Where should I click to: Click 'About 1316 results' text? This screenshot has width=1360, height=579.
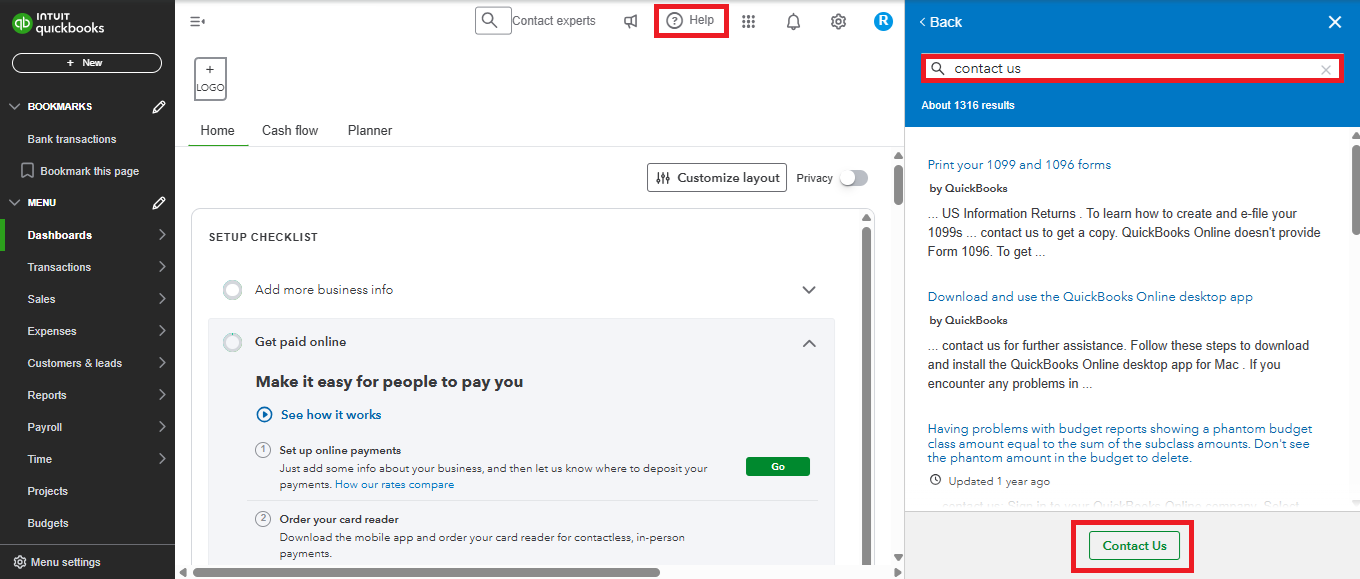pos(968,105)
